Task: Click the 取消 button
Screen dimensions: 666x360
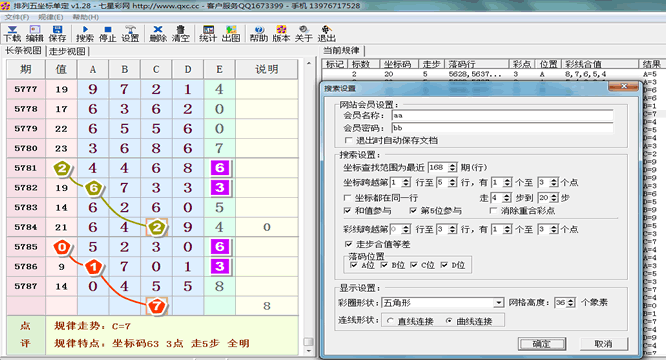Action: pyautogui.click(x=604, y=344)
